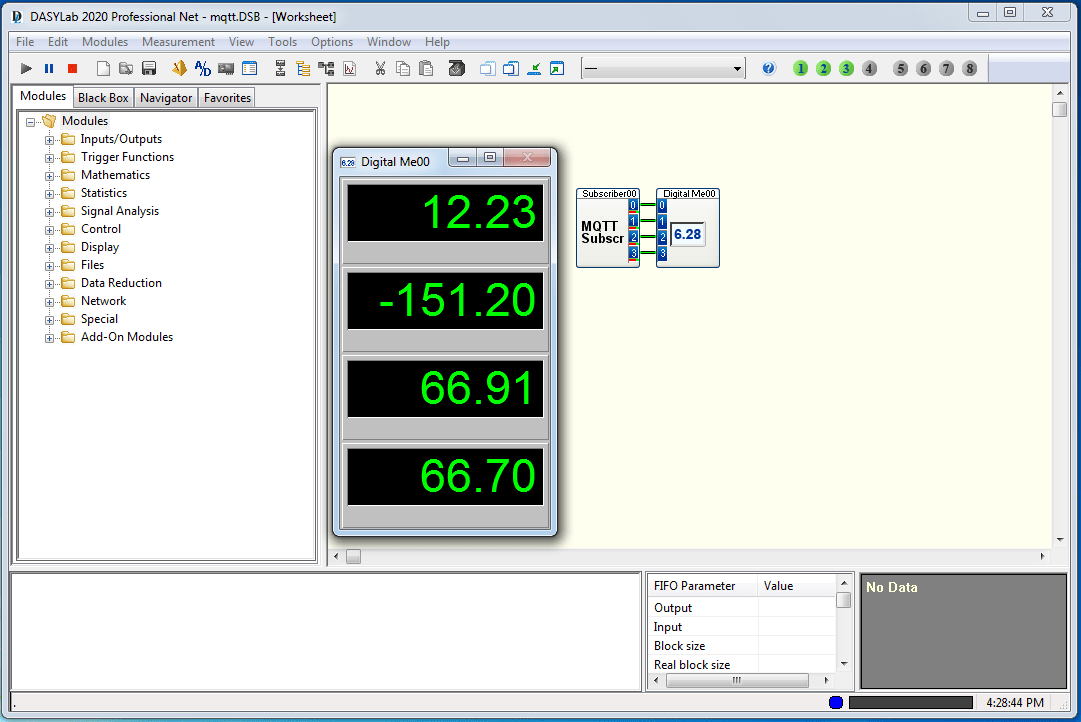Stop the measurement with the red square
This screenshot has height=722, width=1081.
(72, 69)
